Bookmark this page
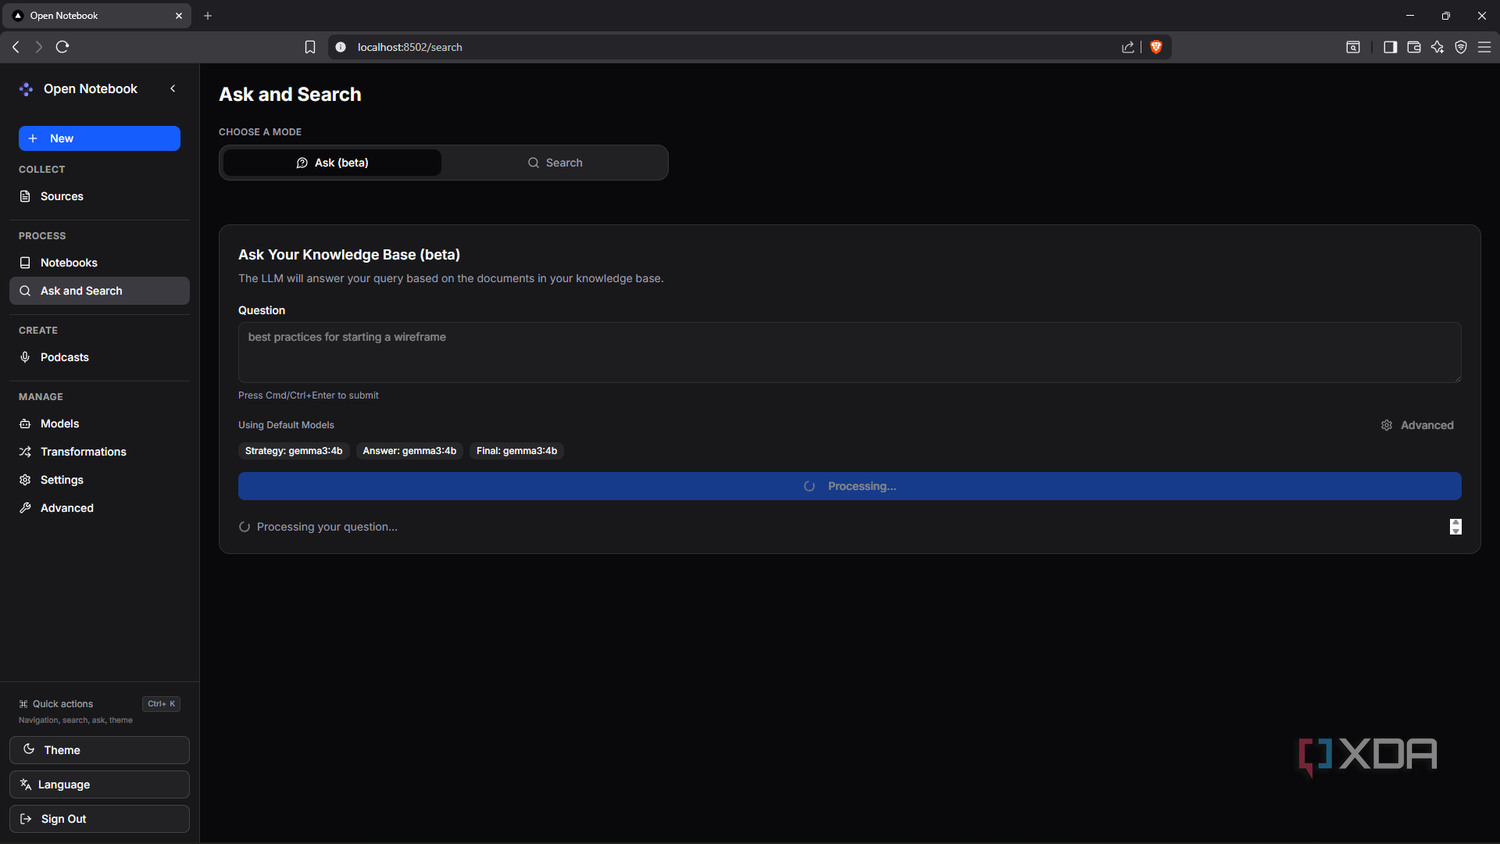The height and width of the screenshot is (844, 1500). [310, 47]
